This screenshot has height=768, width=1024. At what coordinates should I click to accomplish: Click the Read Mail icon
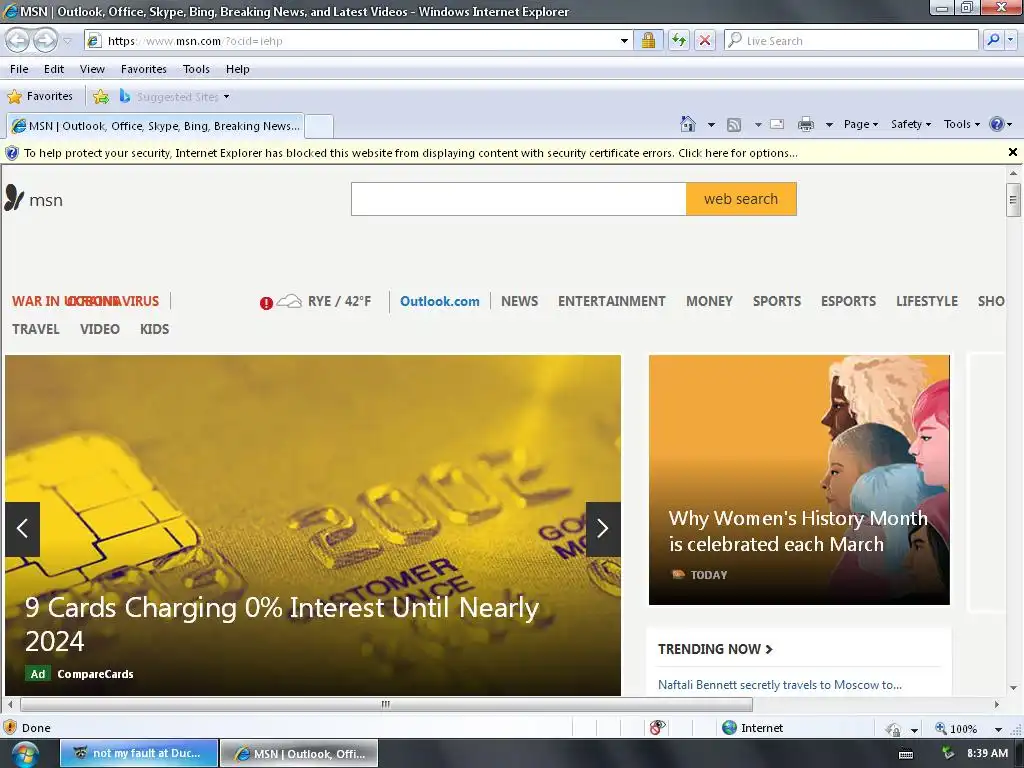pyautogui.click(x=777, y=124)
